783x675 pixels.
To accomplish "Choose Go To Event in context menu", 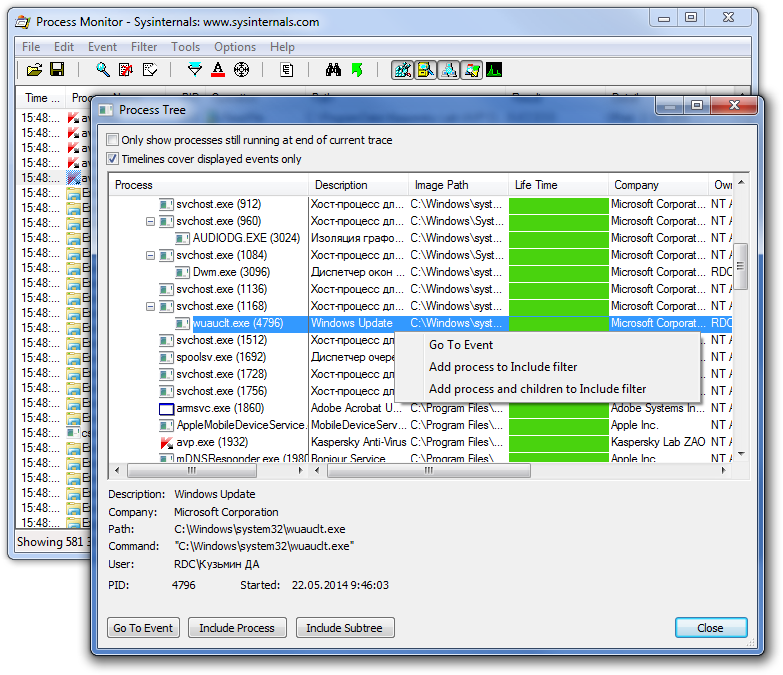I will click(x=547, y=345).
